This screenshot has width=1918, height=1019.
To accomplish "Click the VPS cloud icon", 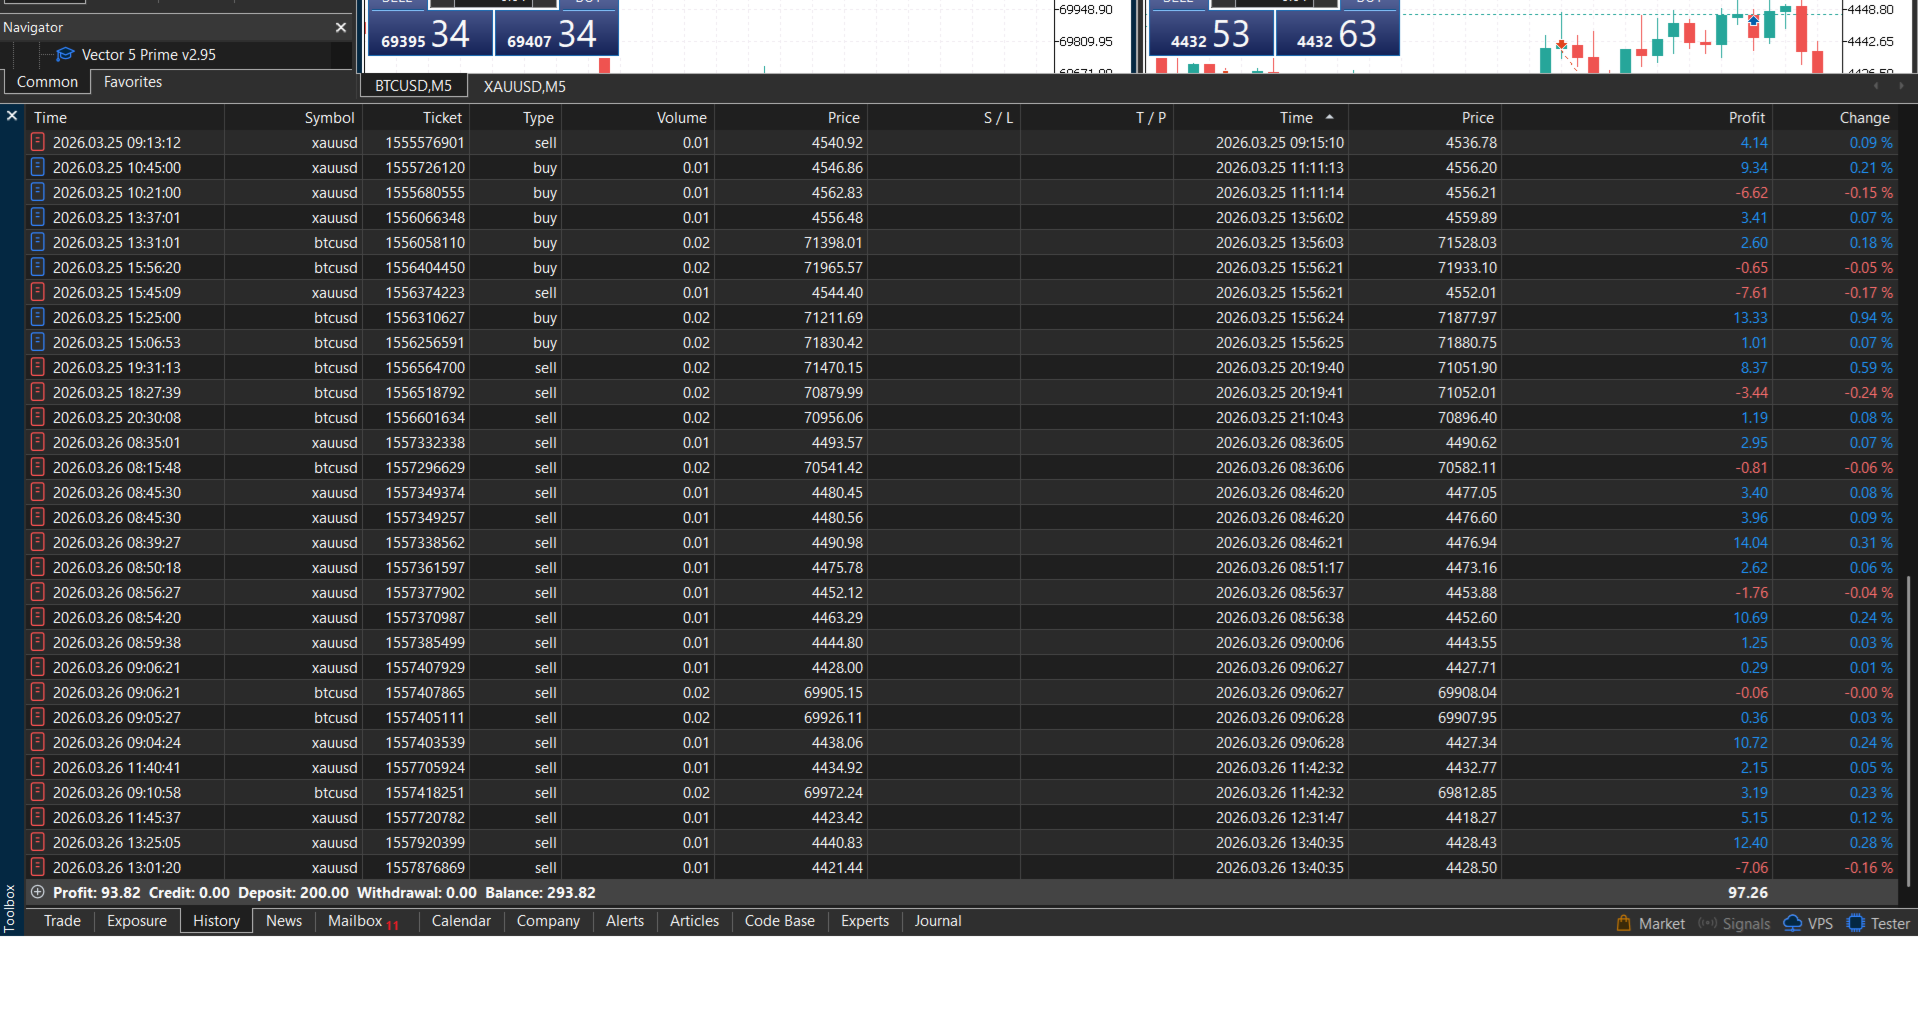I will point(1793,923).
